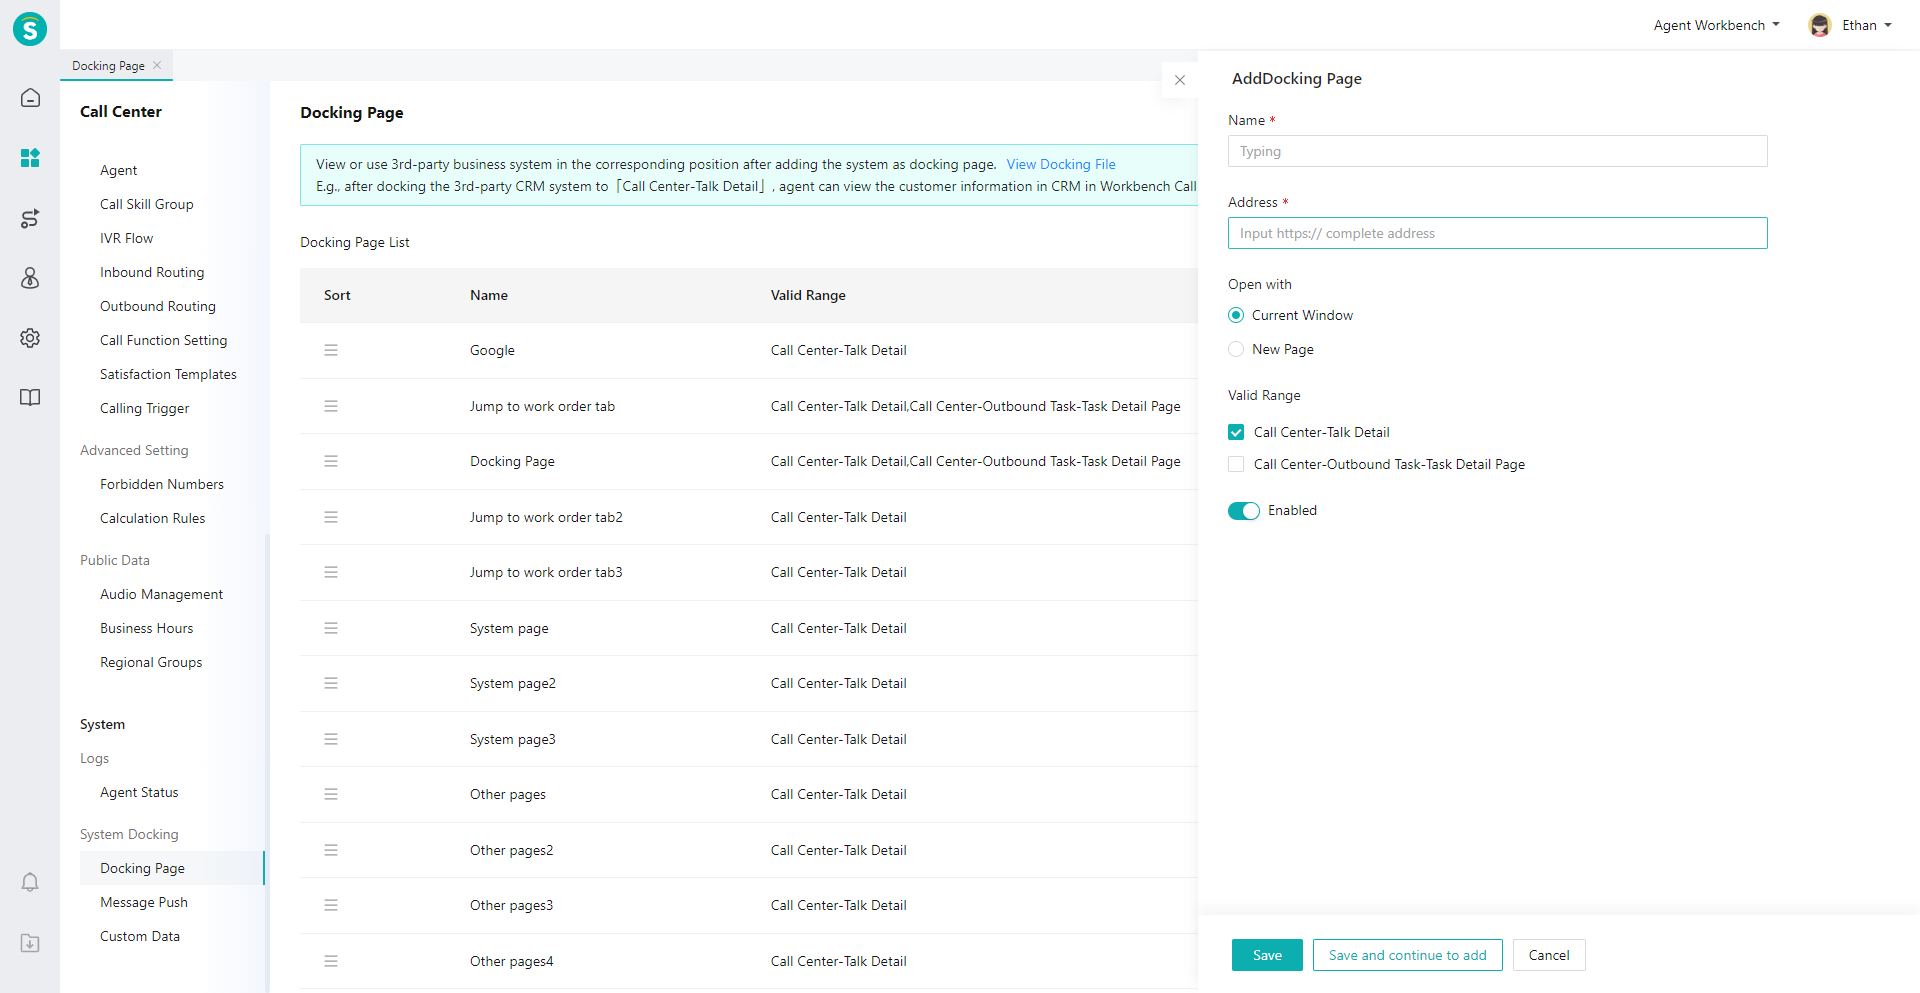Open the user group icon in rail
The height and width of the screenshot is (993, 1920).
[x=30, y=278]
